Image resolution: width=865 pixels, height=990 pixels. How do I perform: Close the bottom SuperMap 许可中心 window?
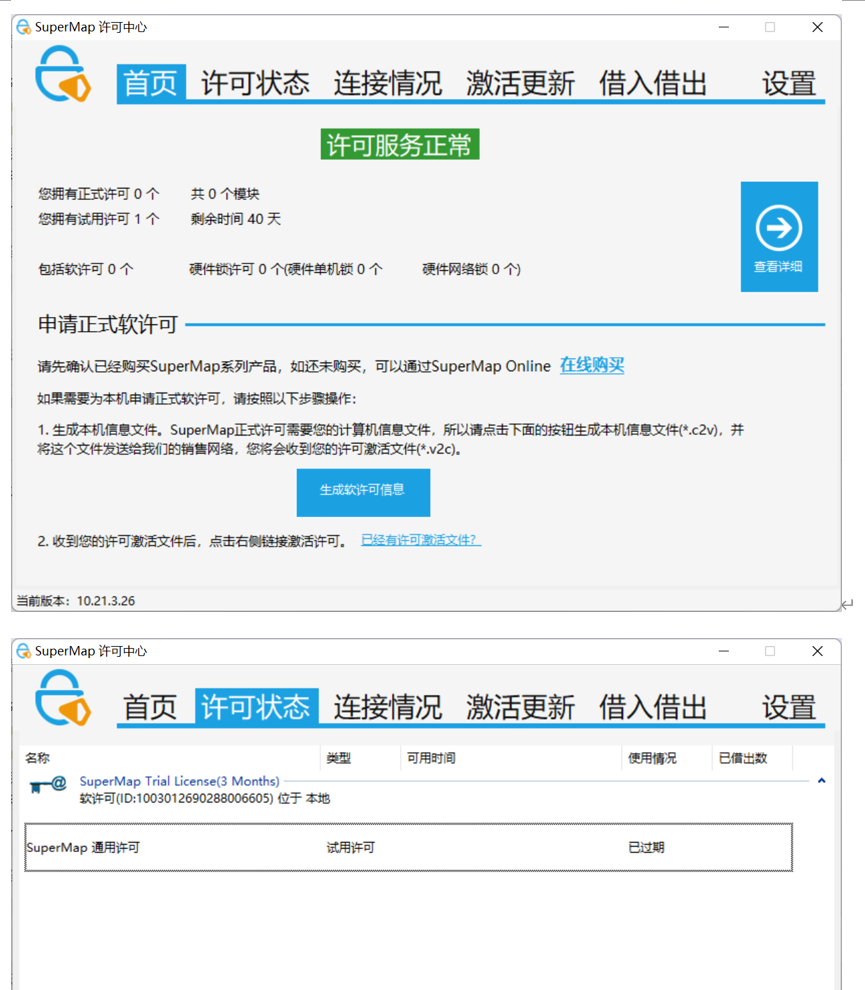(x=818, y=651)
